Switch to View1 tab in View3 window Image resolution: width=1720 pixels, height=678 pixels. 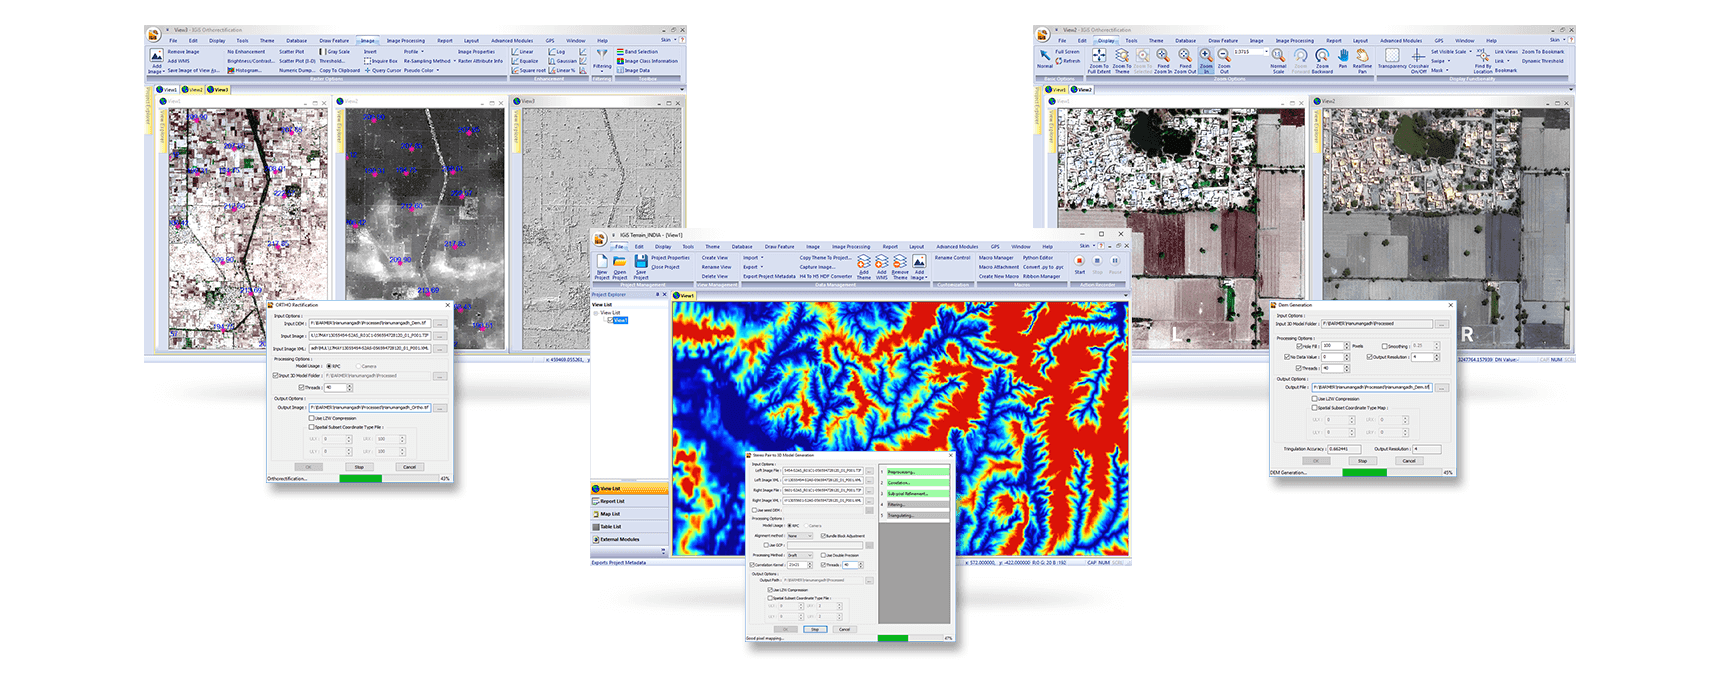pyautogui.click(x=166, y=89)
